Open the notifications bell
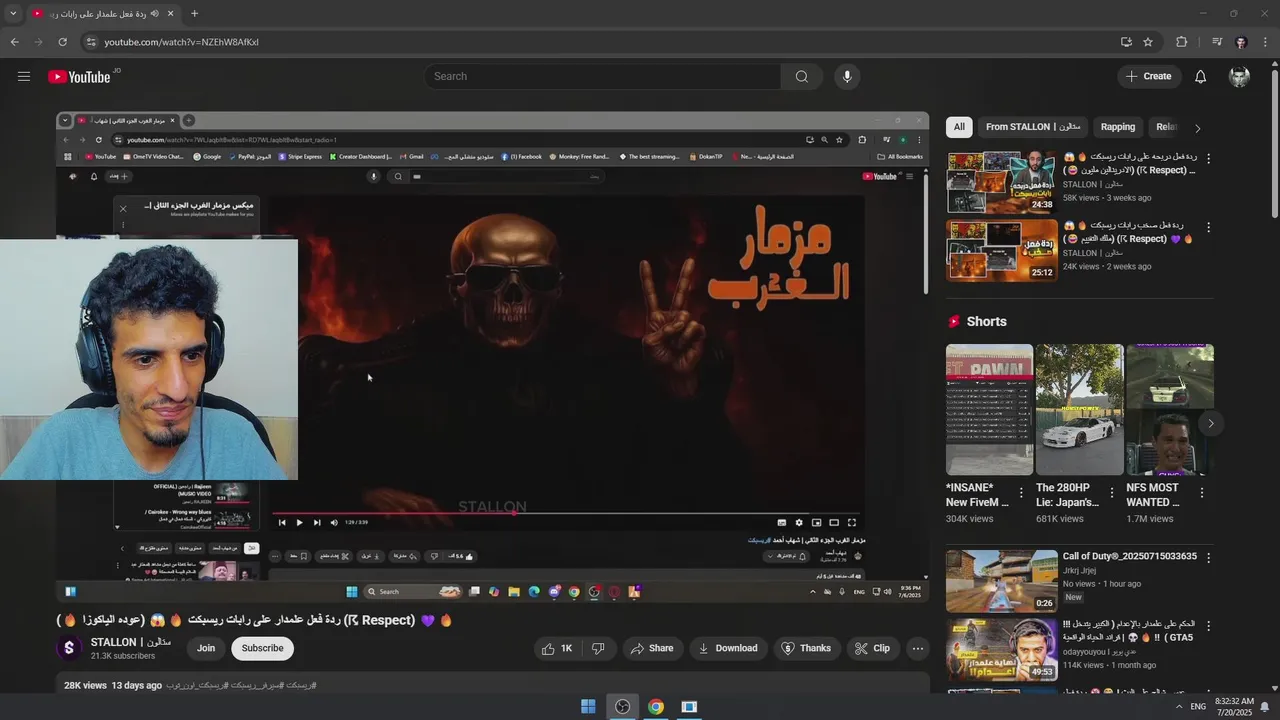 click(1200, 76)
